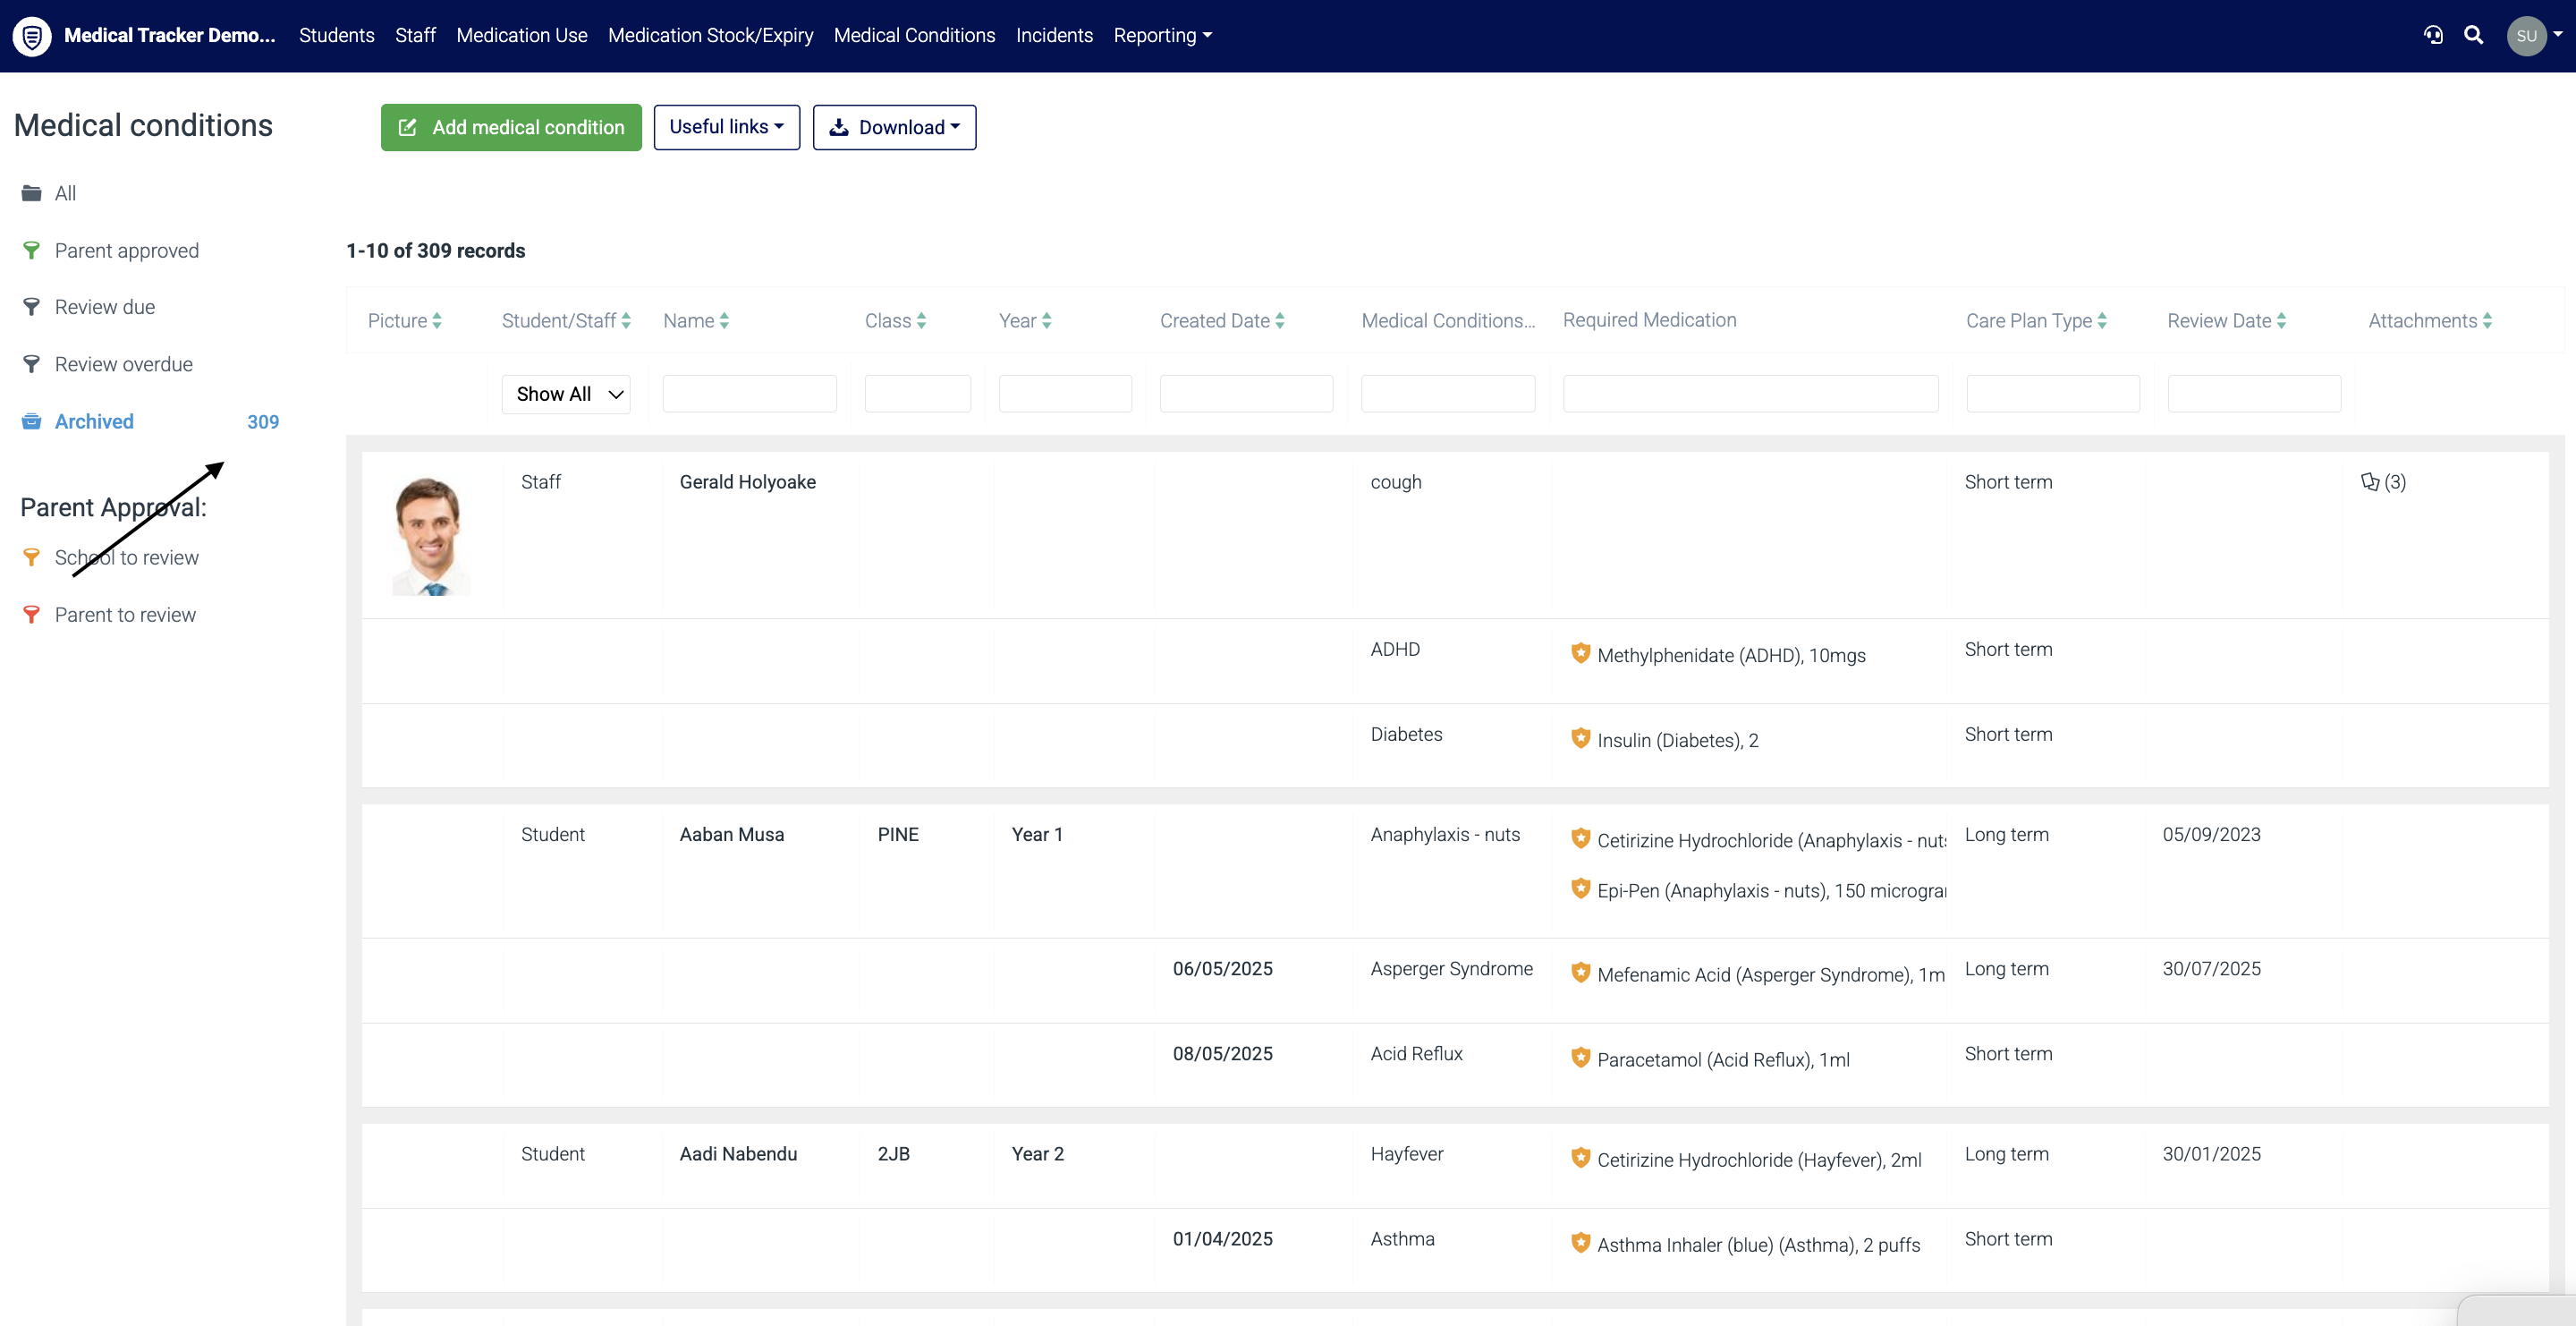Open Medical Conditions in the navbar

[x=914, y=36]
